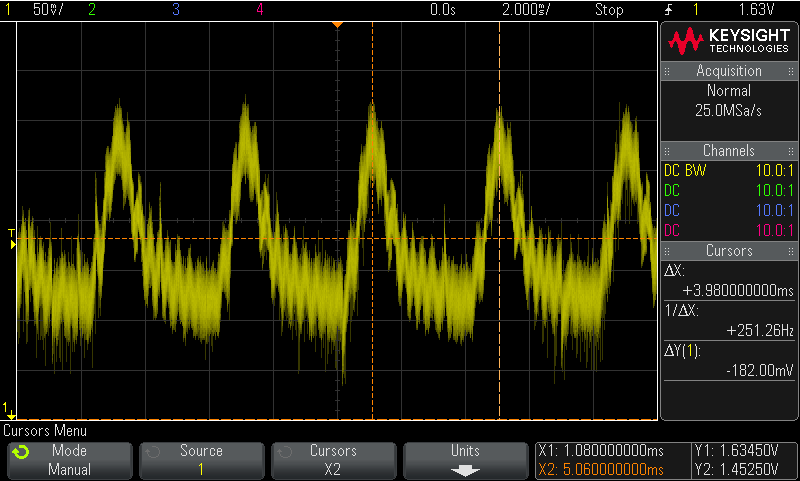Click the 2.000ms/ timebase setting

(x=526, y=10)
